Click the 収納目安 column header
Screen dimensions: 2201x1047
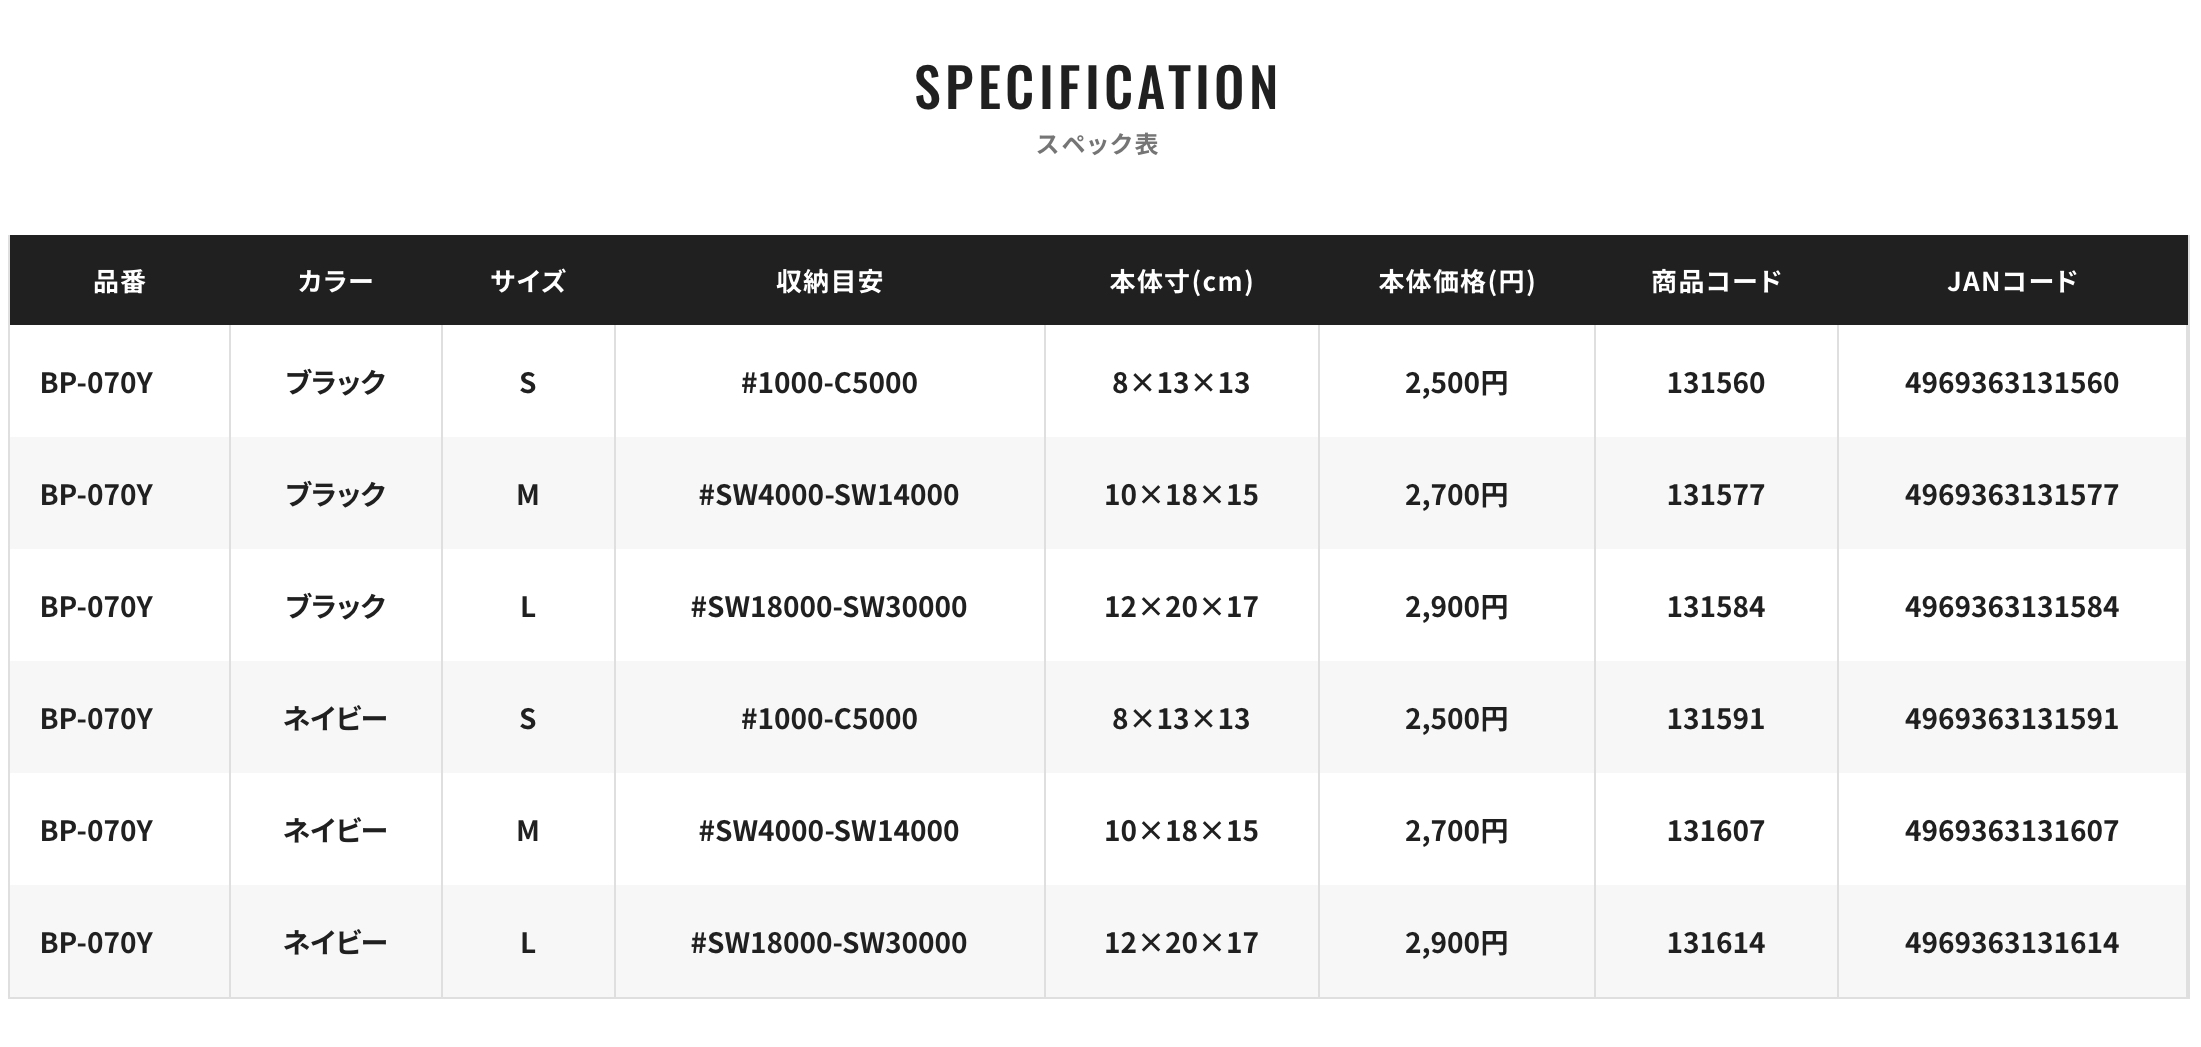pos(829,282)
